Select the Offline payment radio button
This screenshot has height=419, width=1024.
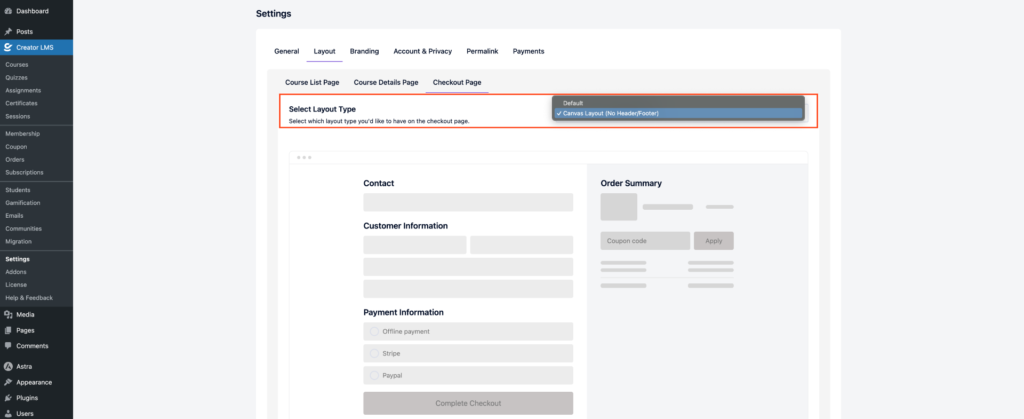374,331
